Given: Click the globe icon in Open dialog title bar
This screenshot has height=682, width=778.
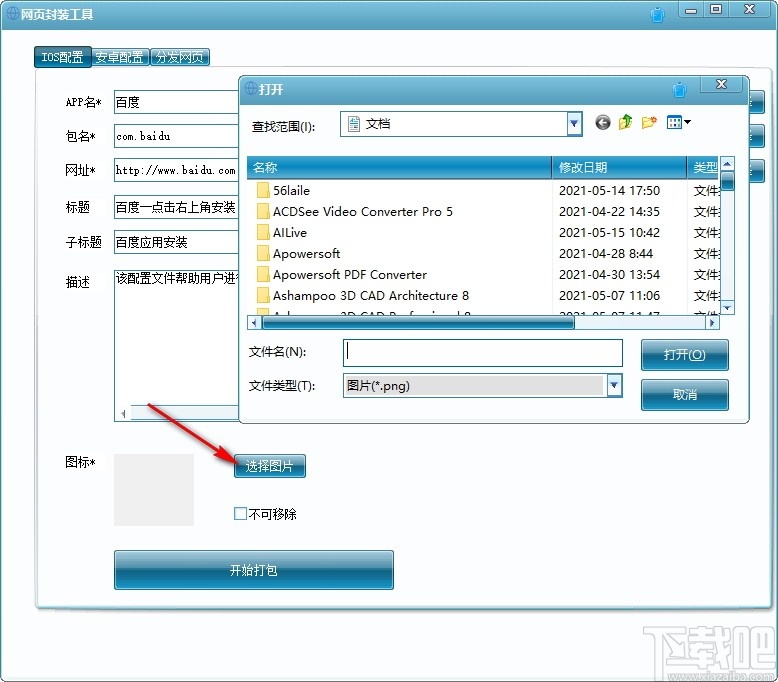Looking at the screenshot, I should click(251, 88).
